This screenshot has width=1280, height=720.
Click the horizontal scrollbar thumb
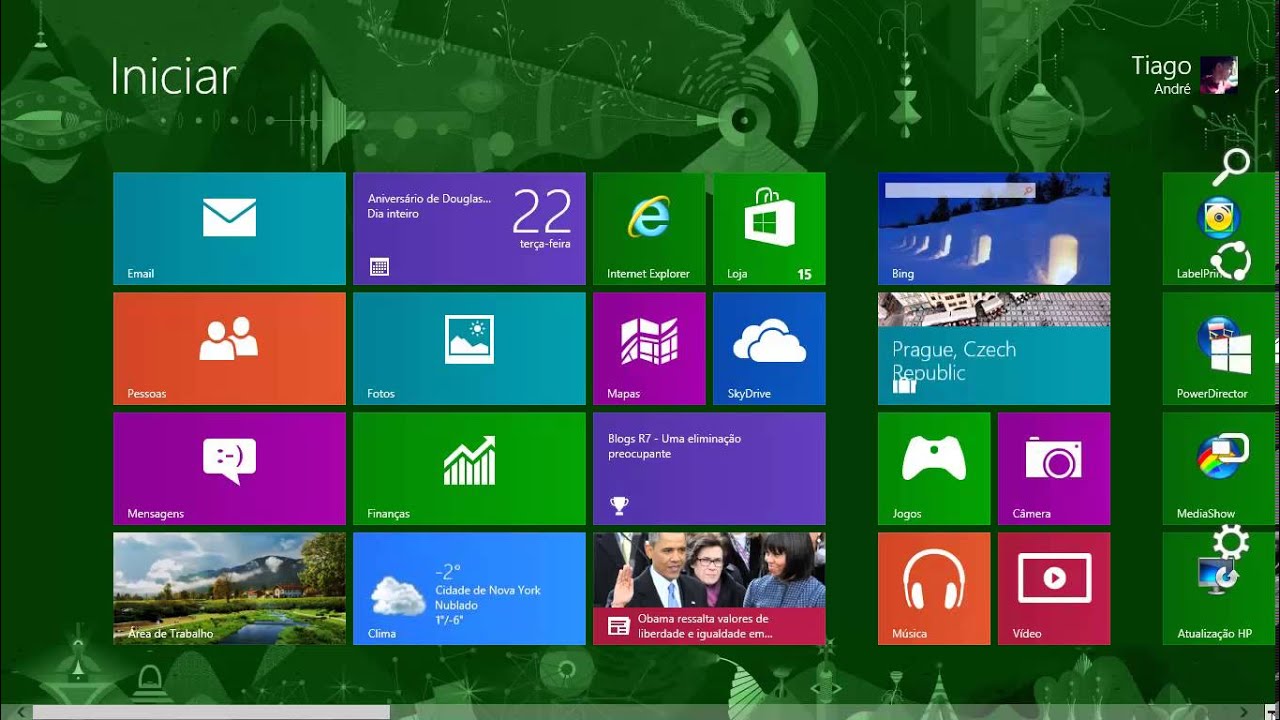tap(211, 712)
